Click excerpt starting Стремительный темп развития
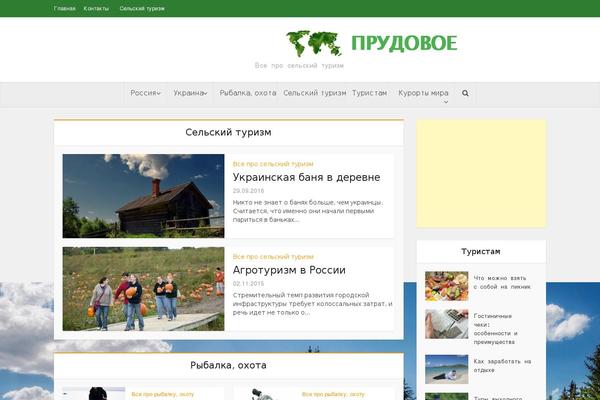This screenshot has height=400, width=600. pos(312,304)
